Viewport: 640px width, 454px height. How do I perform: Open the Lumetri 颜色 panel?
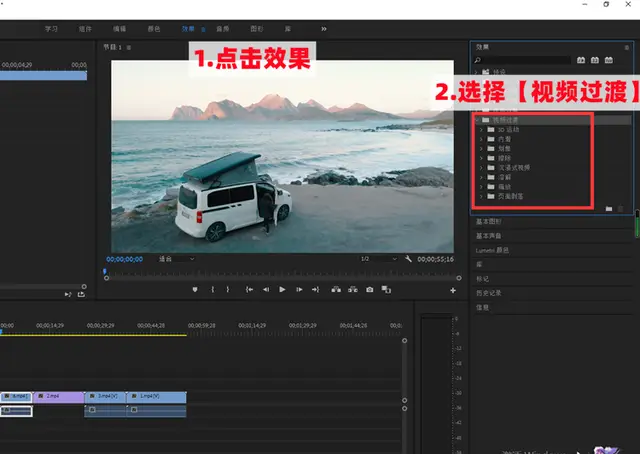[x=492, y=250]
